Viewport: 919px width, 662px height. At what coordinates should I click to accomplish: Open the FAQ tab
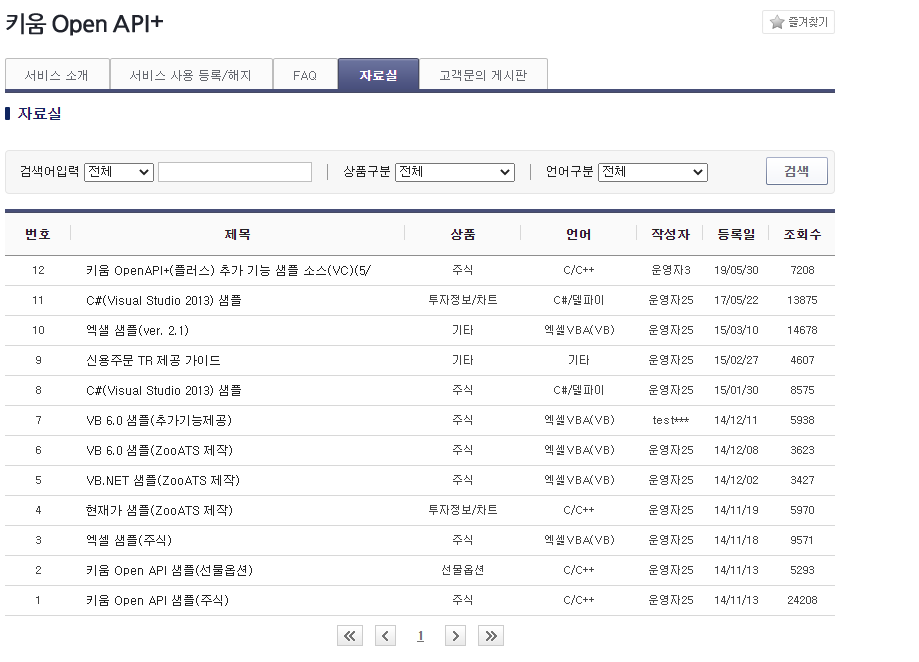305,74
